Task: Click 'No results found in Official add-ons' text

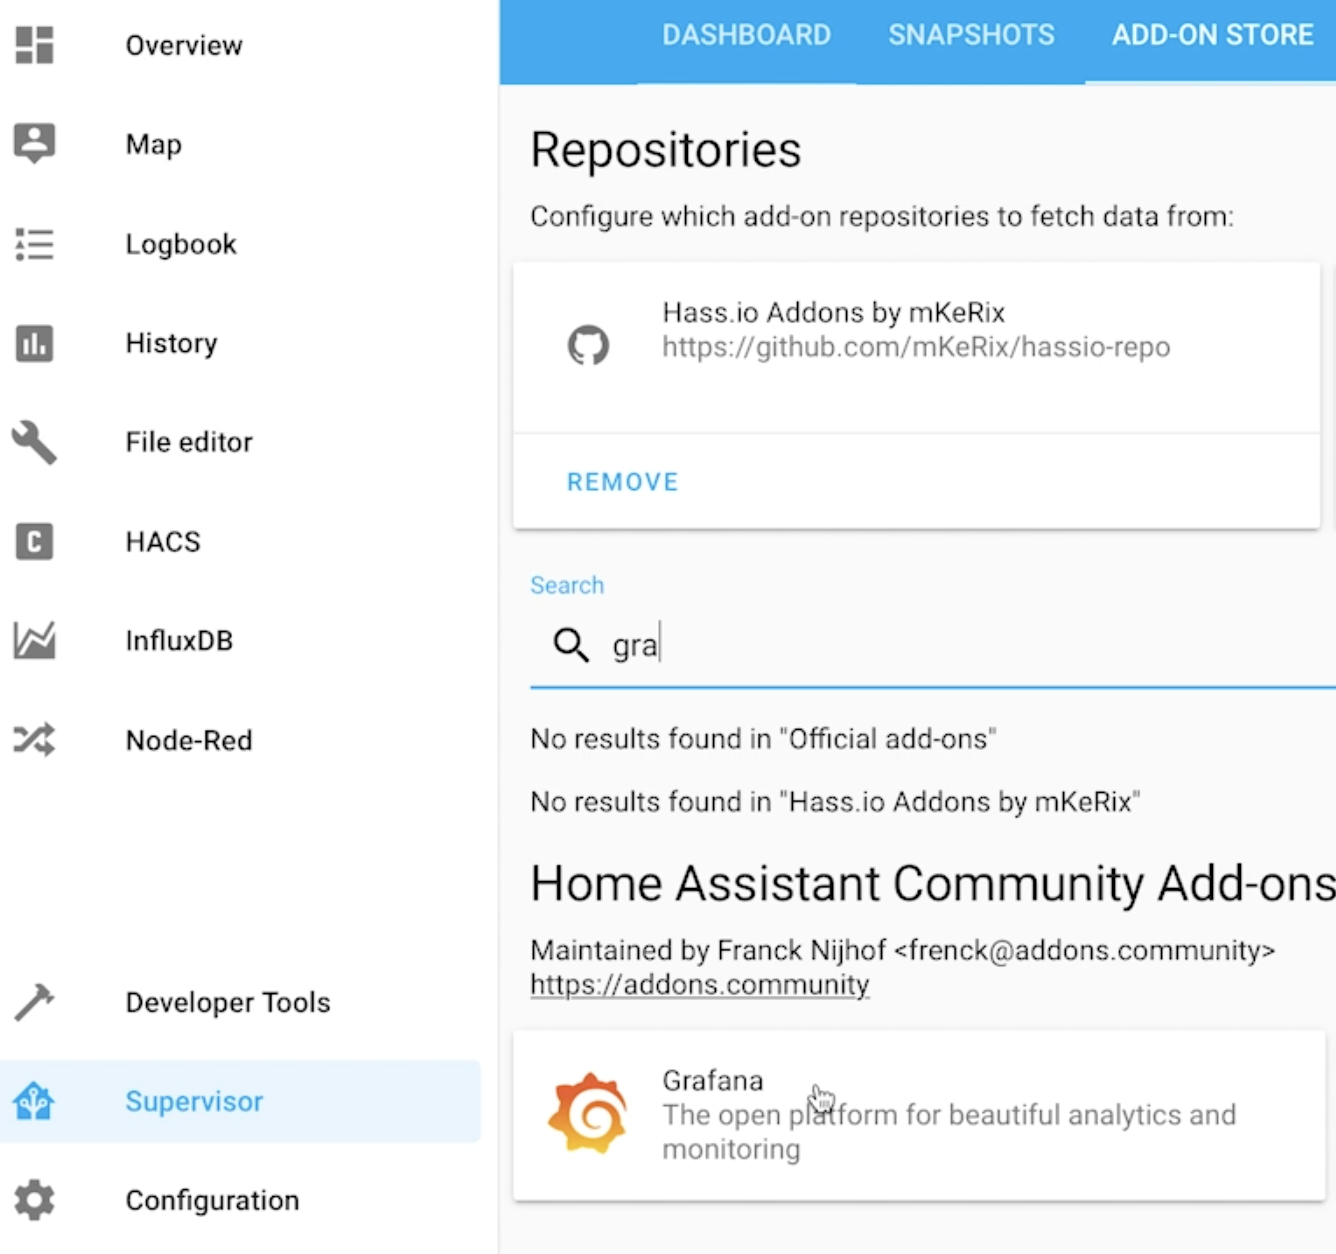Action: 763,739
